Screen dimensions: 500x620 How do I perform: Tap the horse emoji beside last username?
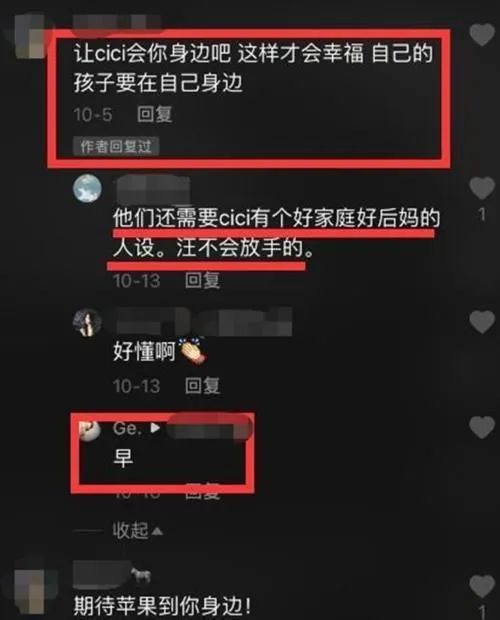pyautogui.click(x=140, y=575)
